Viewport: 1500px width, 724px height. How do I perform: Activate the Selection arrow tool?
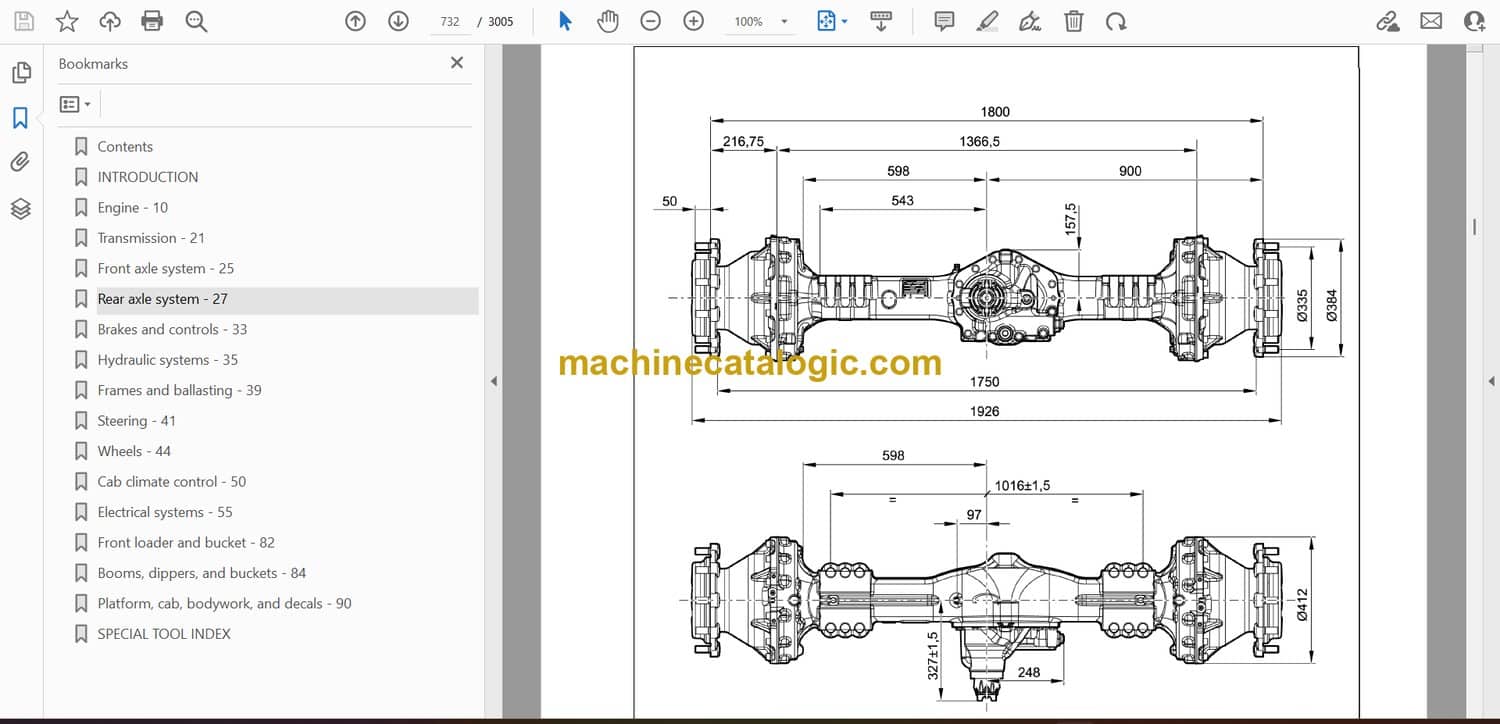(565, 21)
